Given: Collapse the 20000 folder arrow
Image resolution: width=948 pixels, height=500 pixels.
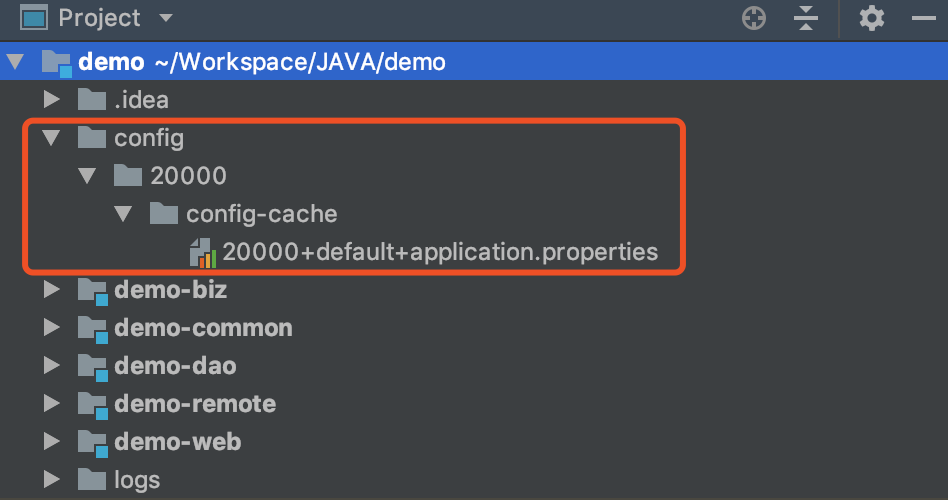Looking at the screenshot, I should point(88,176).
